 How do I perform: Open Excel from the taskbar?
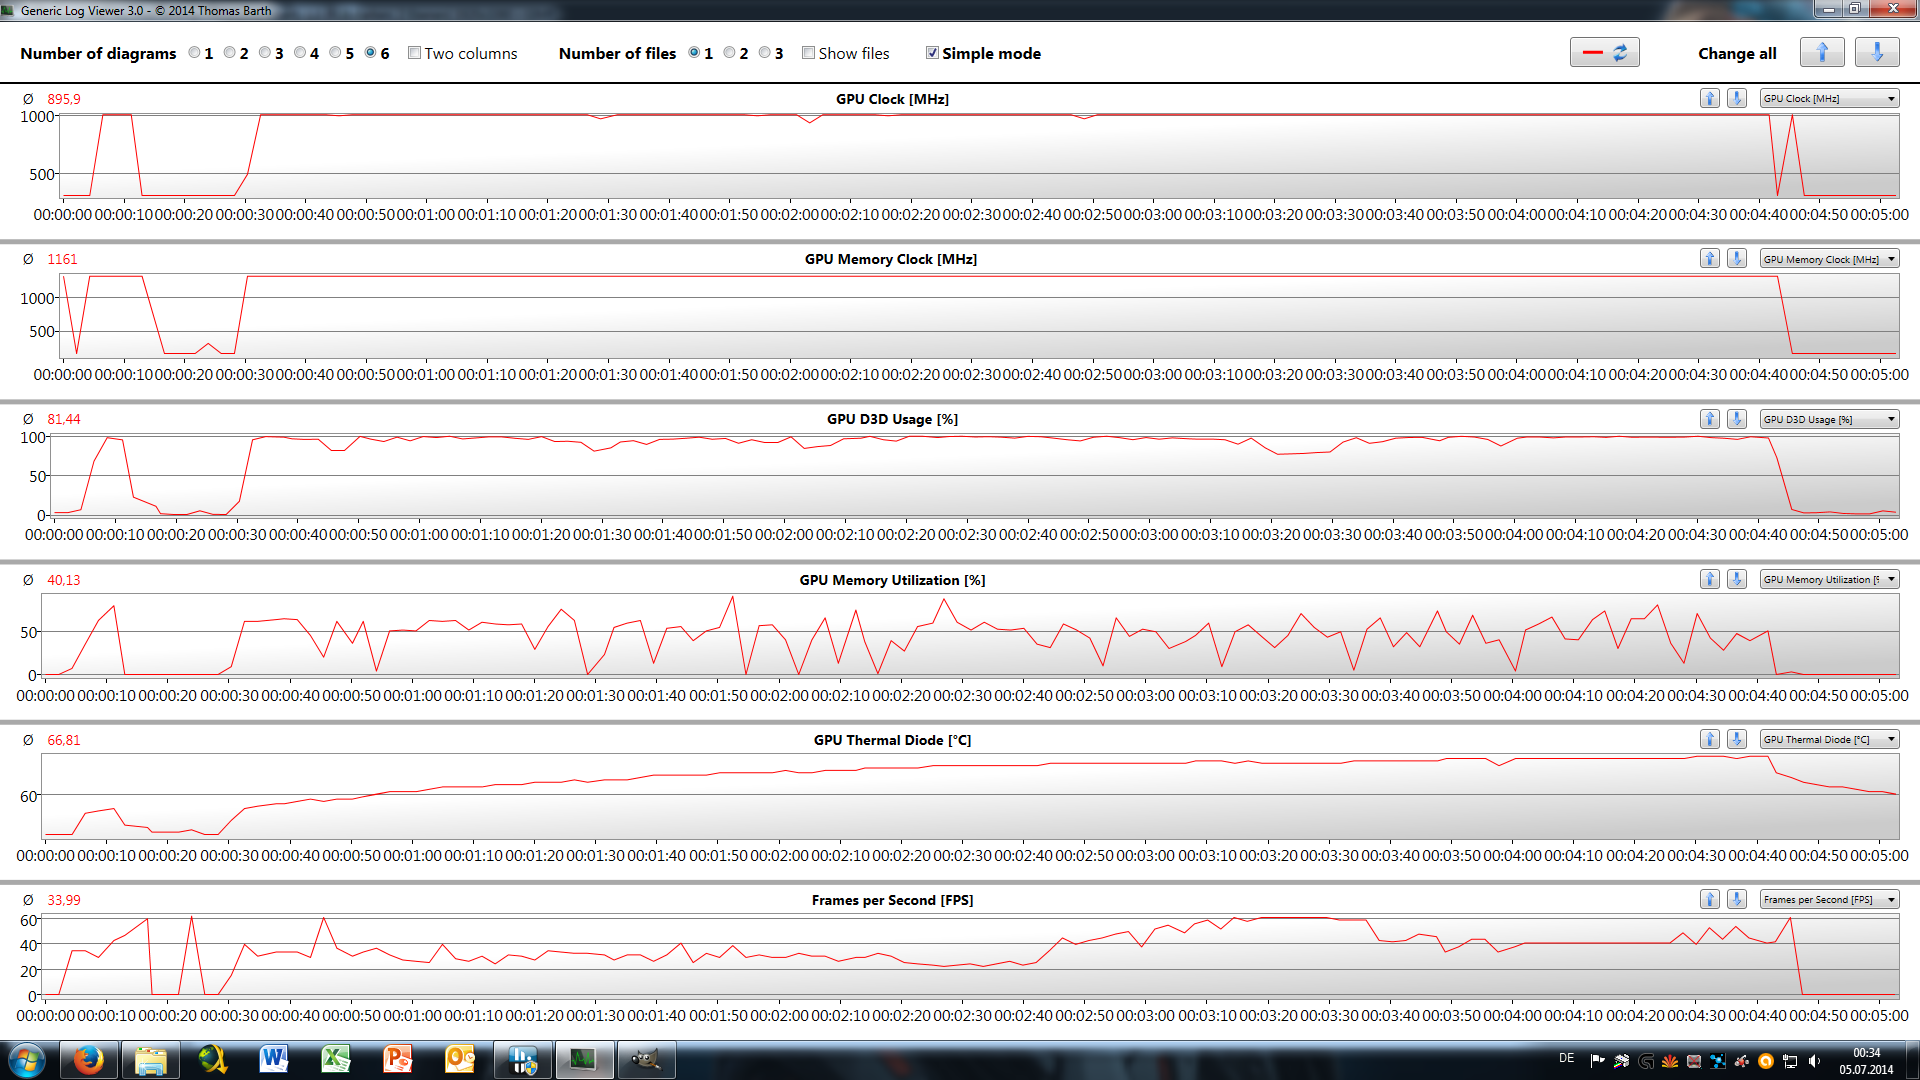(336, 1060)
